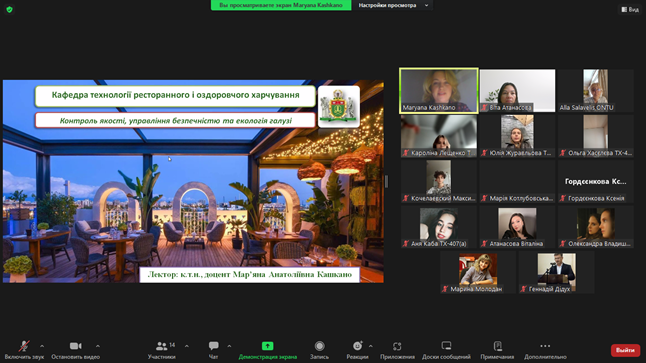Open Примечания notes
646x363 pixels.
pyautogui.click(x=497, y=350)
